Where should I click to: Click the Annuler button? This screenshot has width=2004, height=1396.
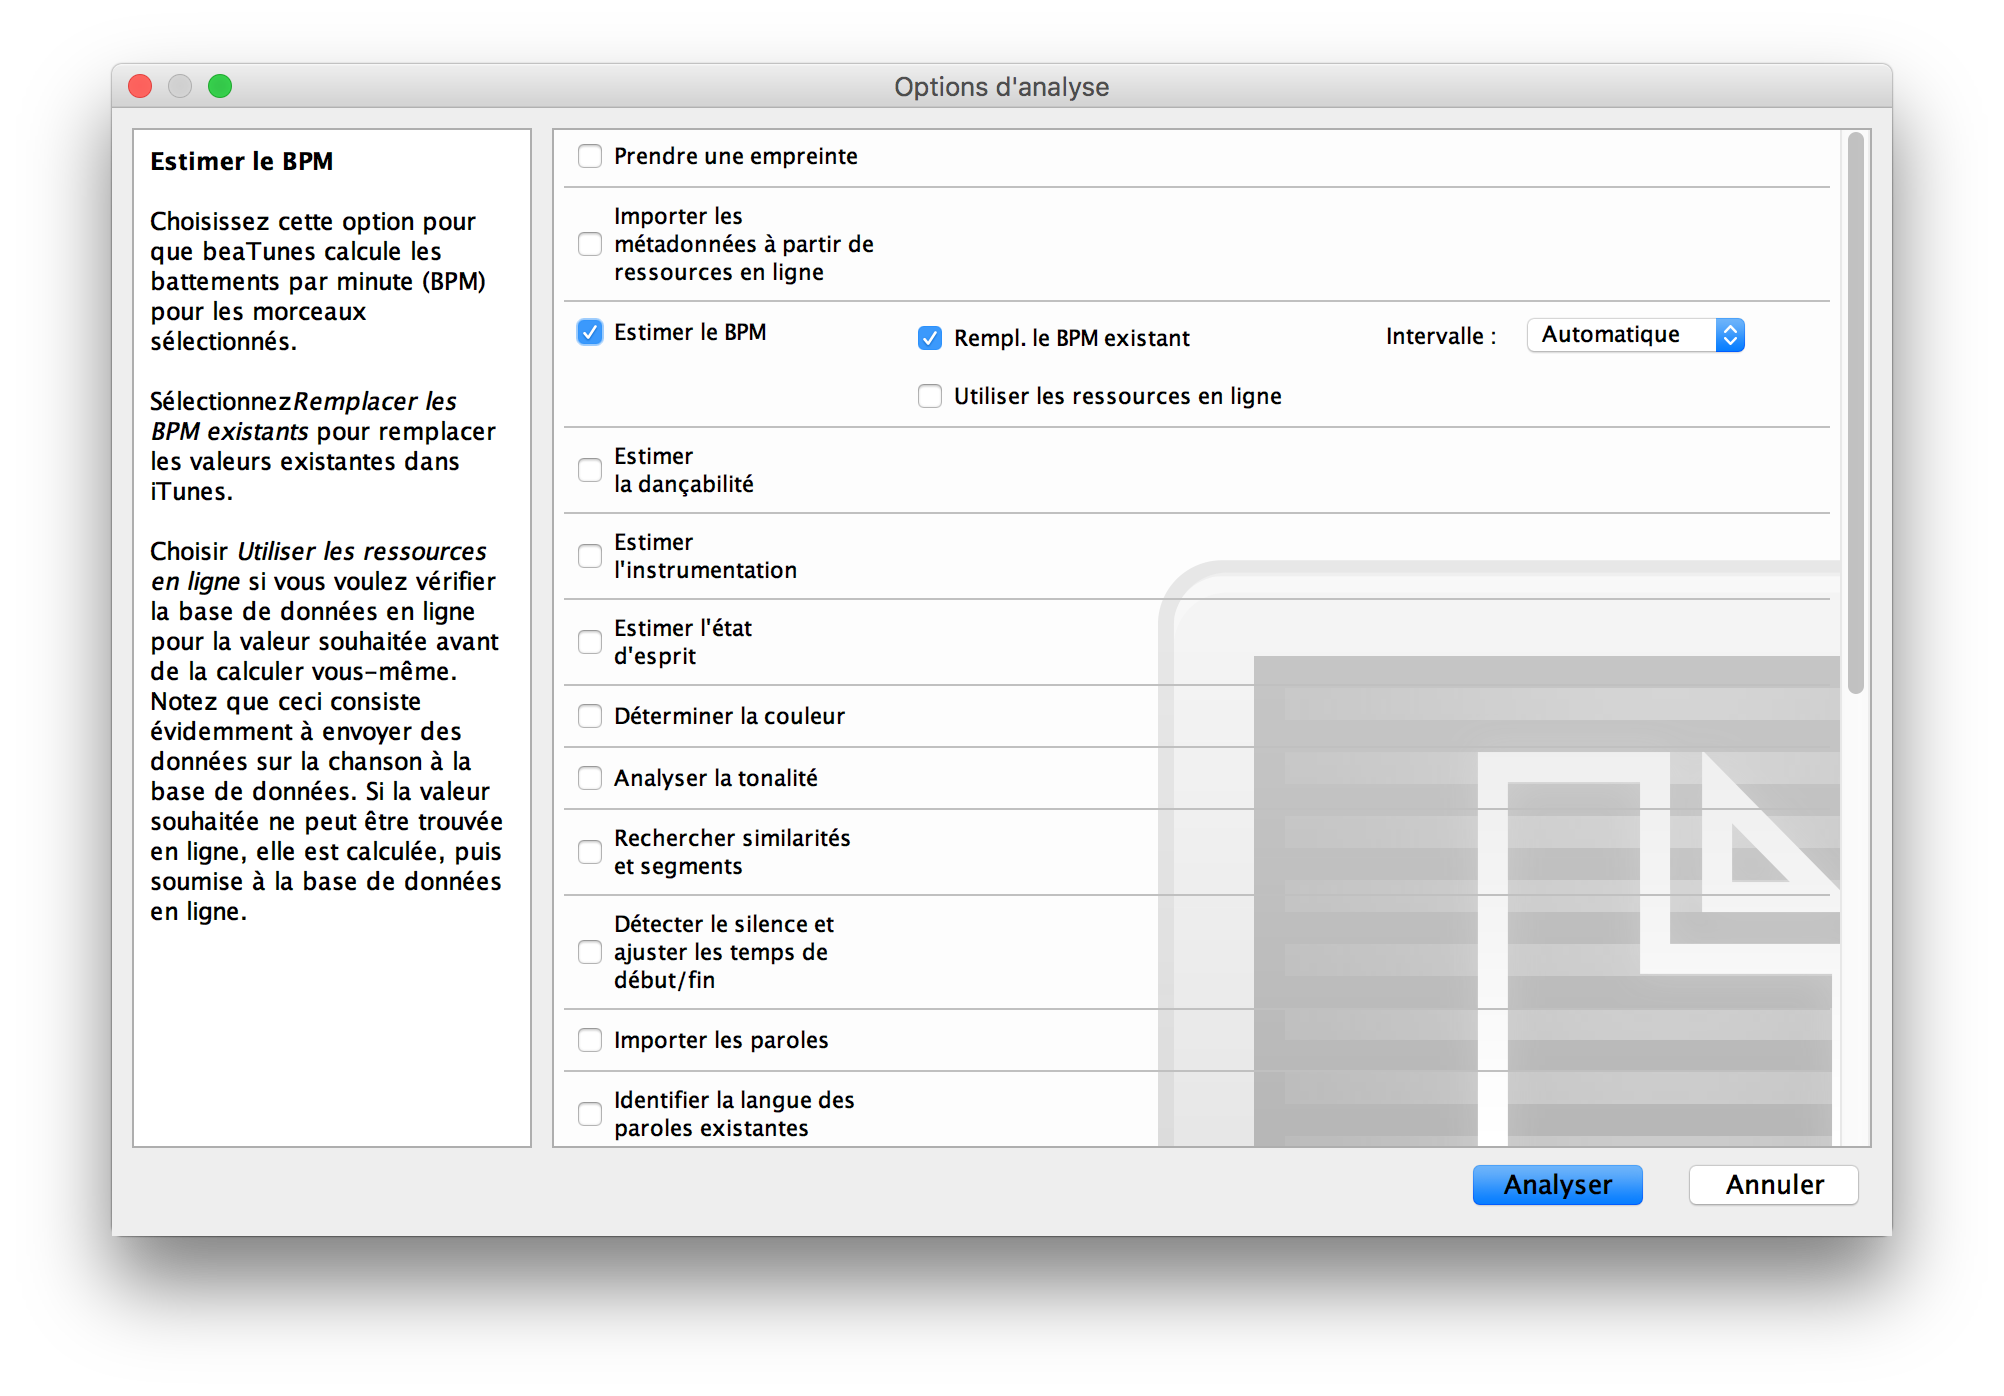click(x=1773, y=1185)
